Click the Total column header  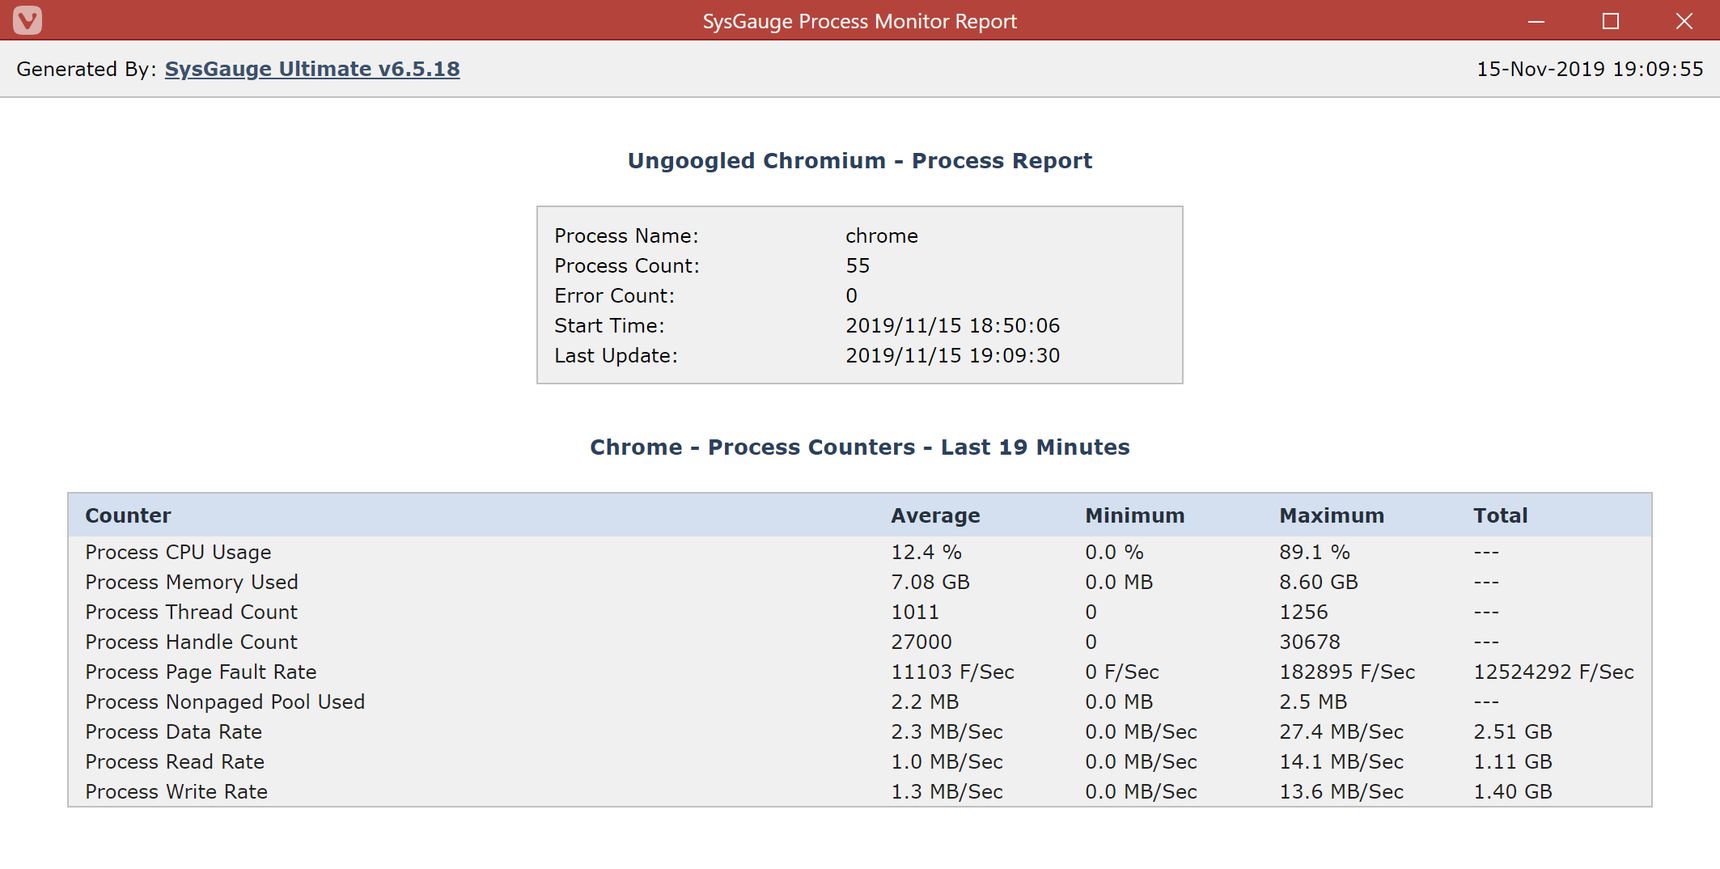pos(1500,516)
